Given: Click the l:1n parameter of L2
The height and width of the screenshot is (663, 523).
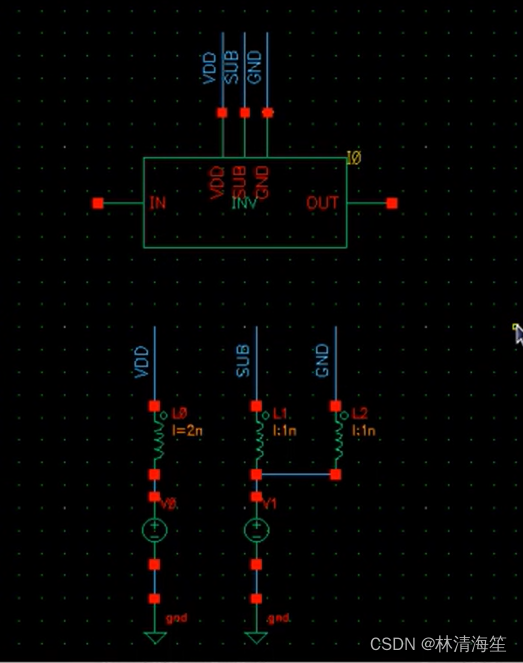Looking at the screenshot, I should (364, 430).
